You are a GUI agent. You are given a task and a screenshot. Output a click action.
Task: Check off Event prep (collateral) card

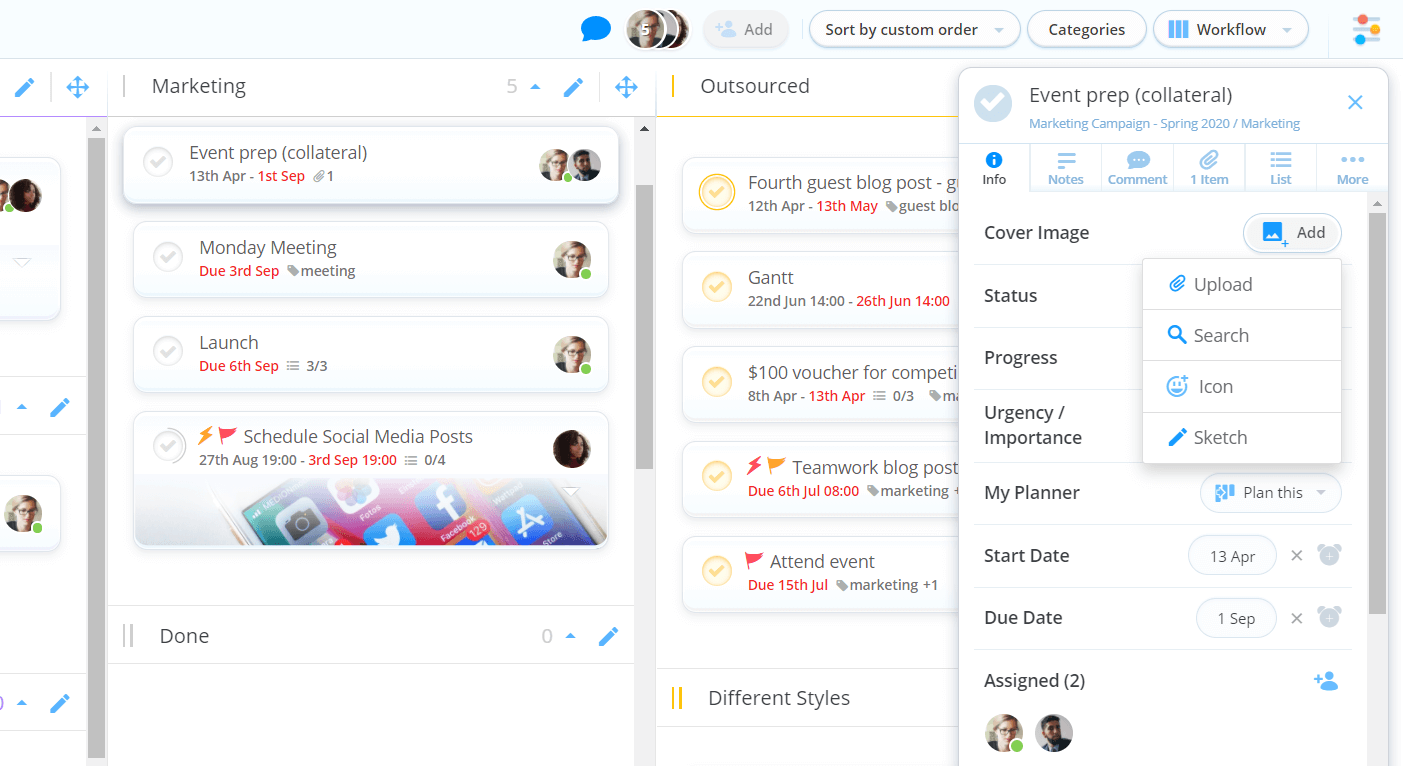(158, 162)
